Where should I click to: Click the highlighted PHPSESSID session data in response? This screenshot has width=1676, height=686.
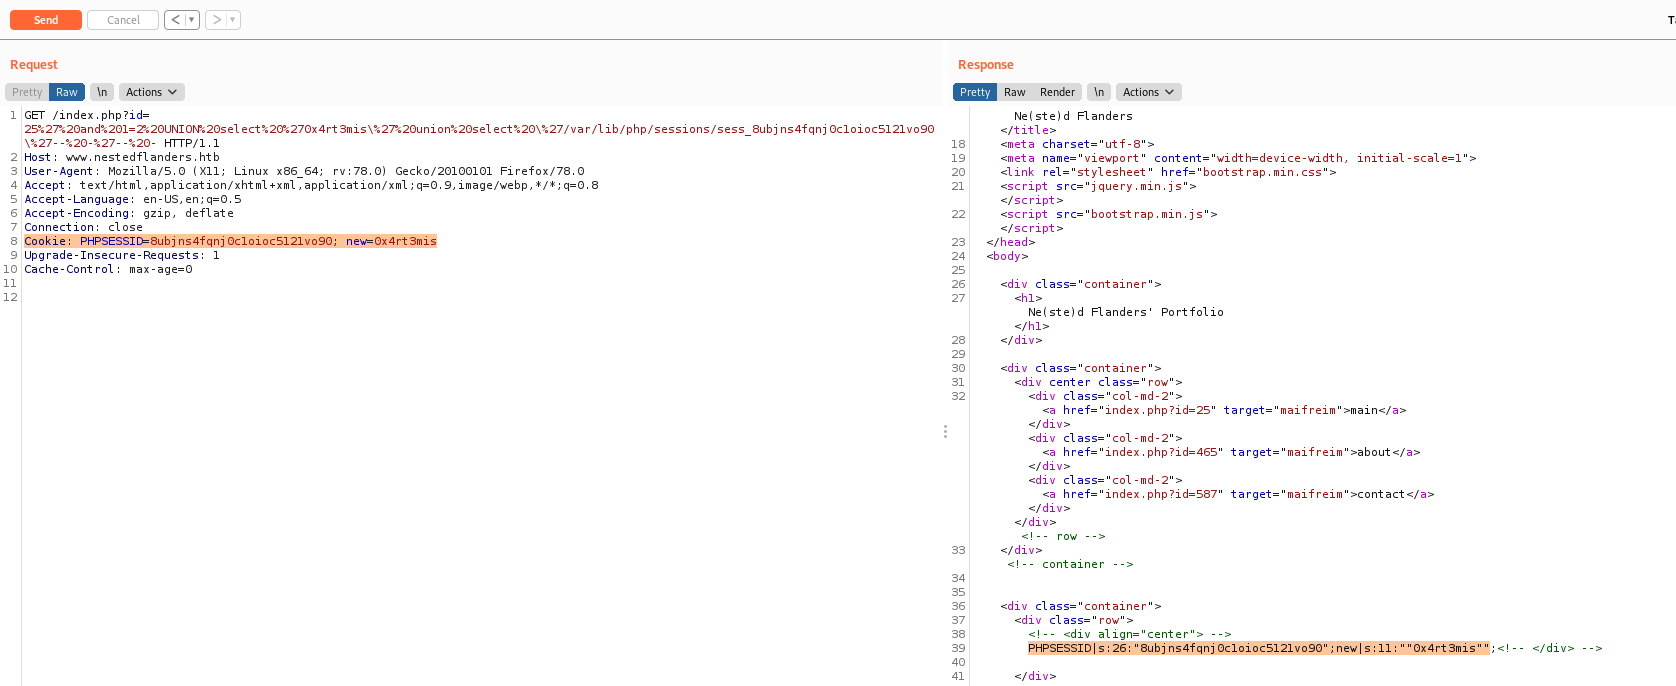click(x=1259, y=648)
